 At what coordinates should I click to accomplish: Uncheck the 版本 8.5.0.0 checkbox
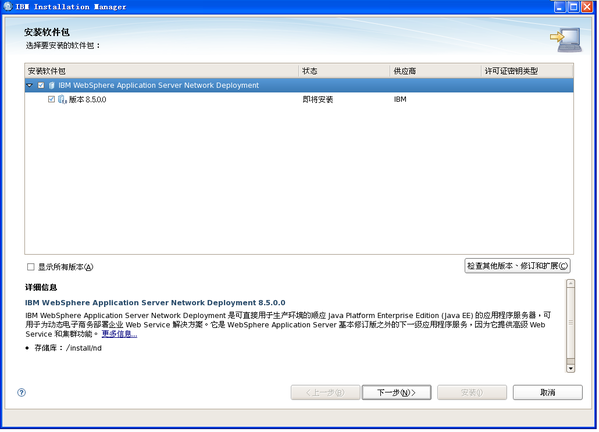click(x=52, y=99)
